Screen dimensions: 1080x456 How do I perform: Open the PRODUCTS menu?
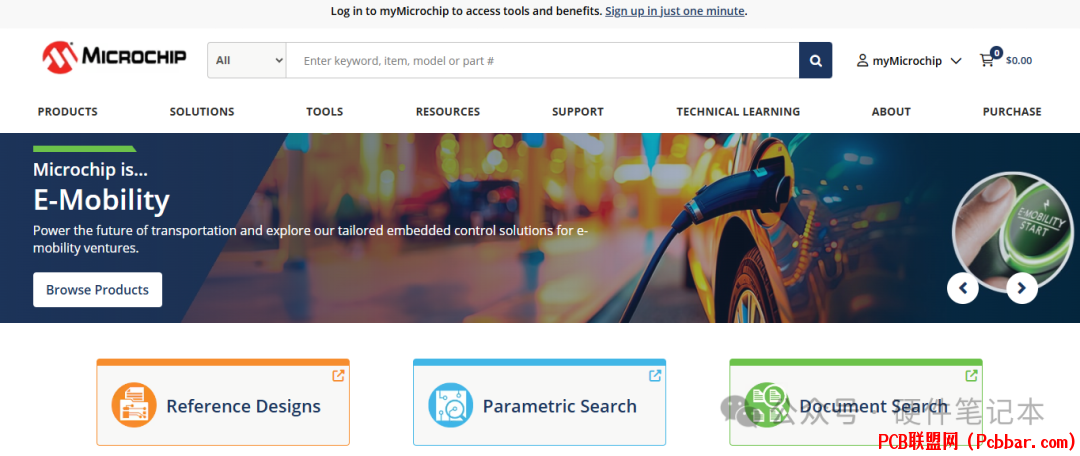(x=68, y=112)
